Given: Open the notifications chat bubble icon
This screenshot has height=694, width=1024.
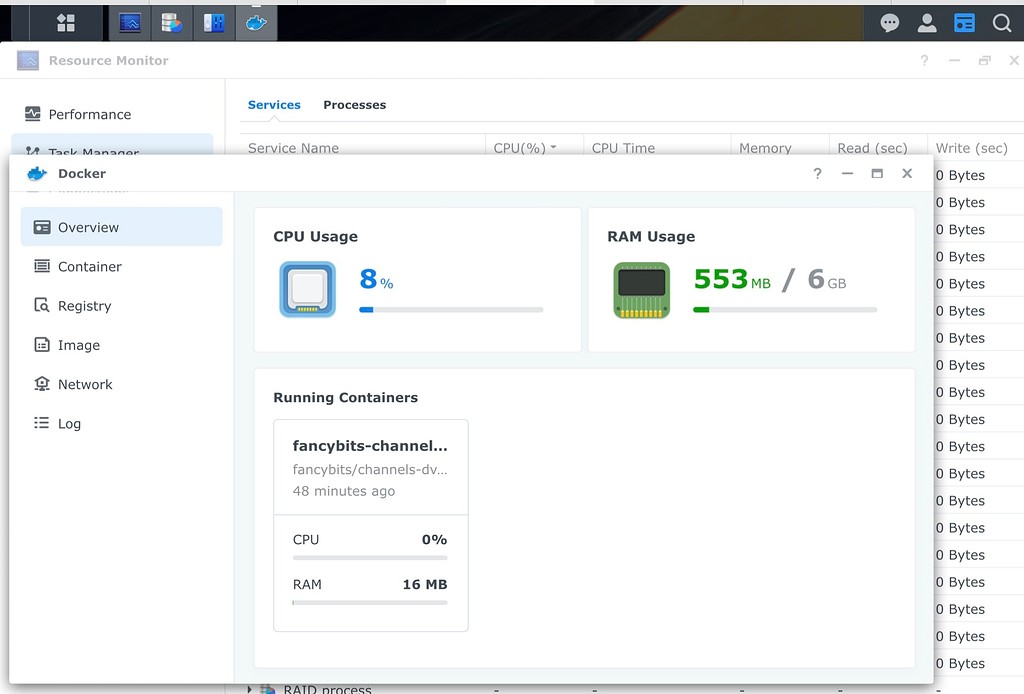Looking at the screenshot, I should (x=889, y=21).
